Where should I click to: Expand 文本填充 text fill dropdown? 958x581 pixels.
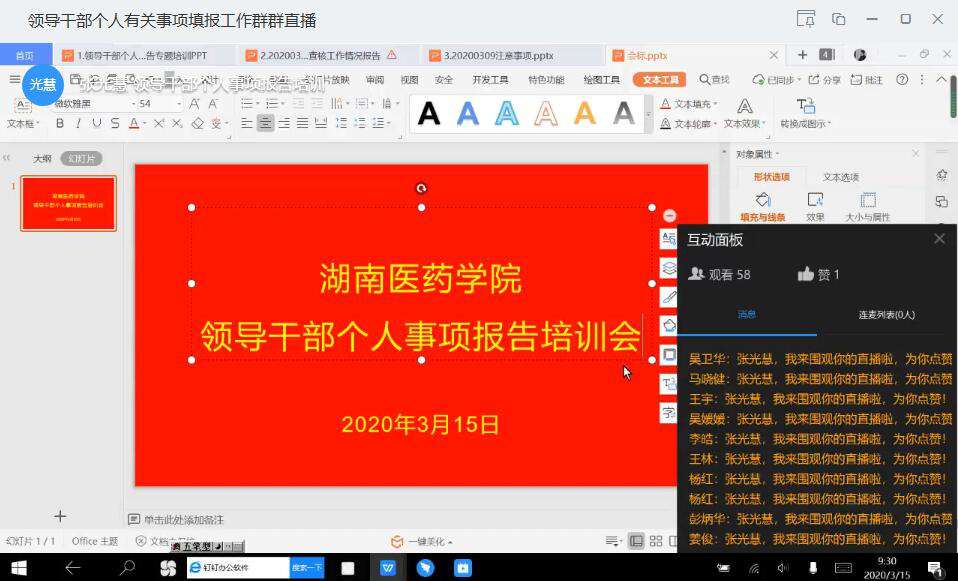(x=715, y=104)
